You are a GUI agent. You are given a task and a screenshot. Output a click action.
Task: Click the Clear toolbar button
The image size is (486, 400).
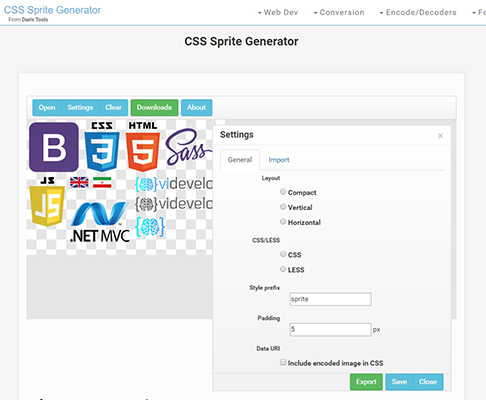coord(113,107)
